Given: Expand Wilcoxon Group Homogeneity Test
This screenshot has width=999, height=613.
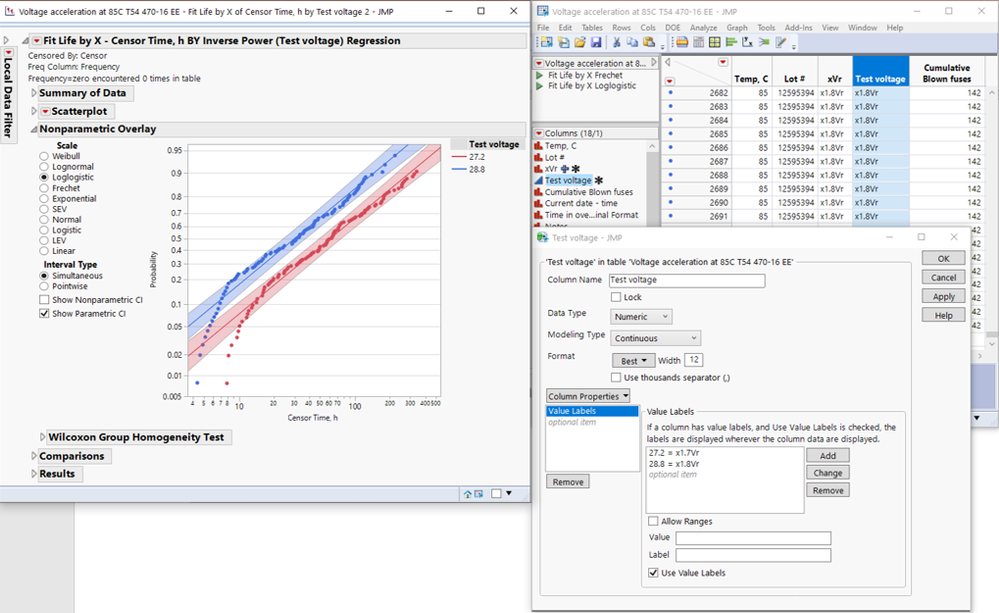Looking at the screenshot, I should click(43, 437).
